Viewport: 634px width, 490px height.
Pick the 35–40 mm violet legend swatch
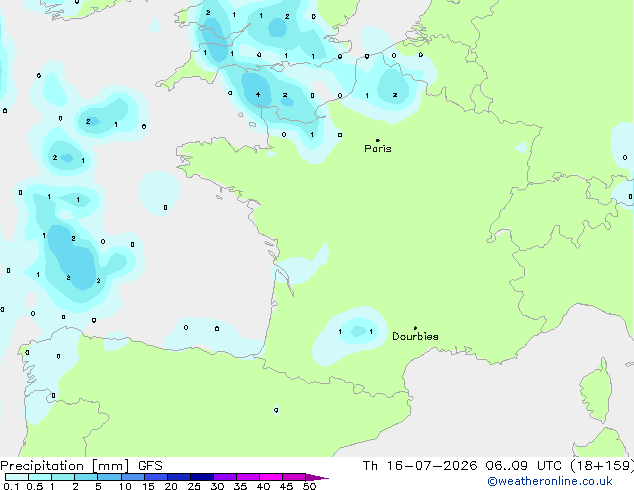(247, 477)
